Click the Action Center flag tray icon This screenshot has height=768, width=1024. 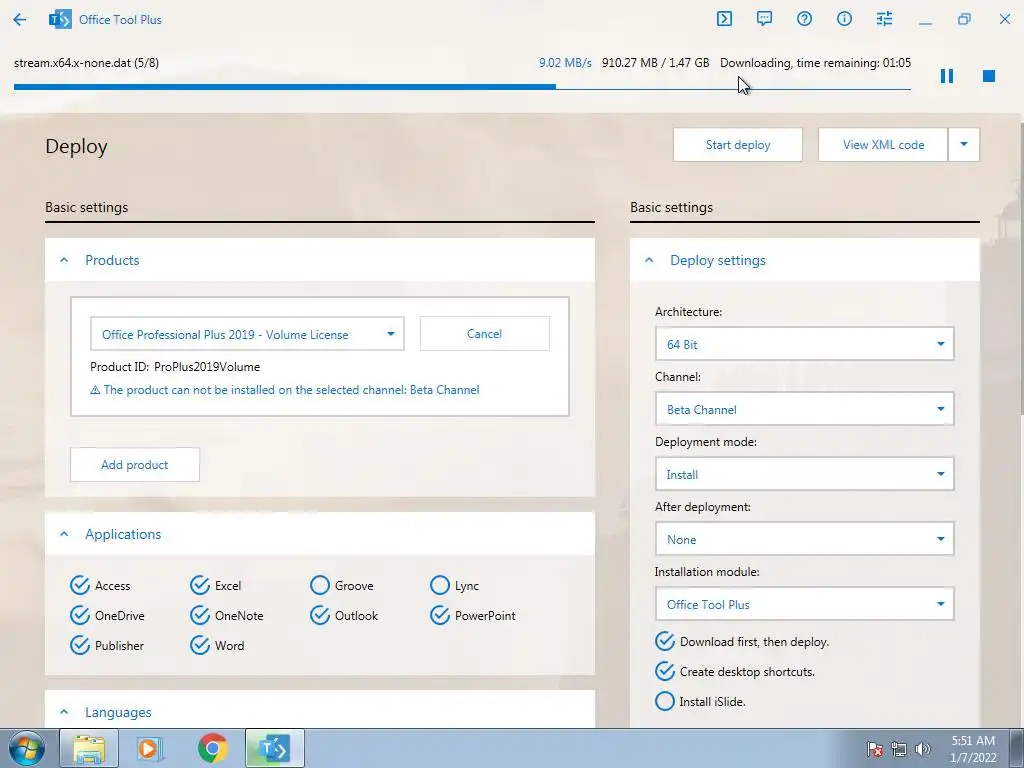click(x=874, y=749)
